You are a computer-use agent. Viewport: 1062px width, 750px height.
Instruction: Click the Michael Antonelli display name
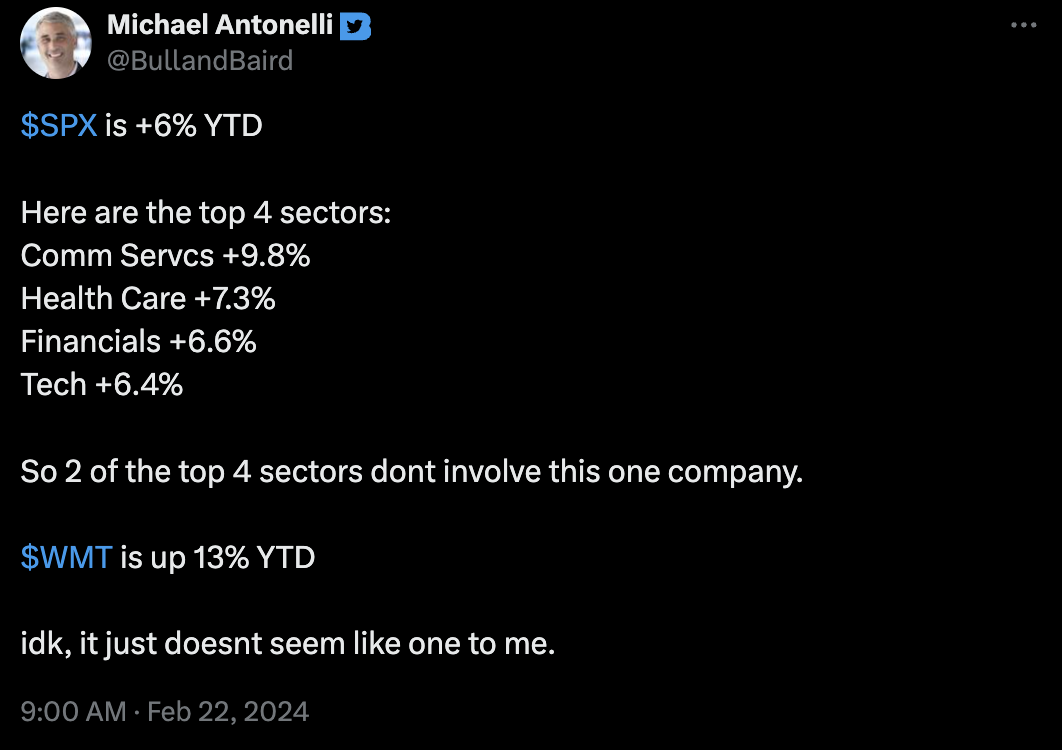pos(220,25)
